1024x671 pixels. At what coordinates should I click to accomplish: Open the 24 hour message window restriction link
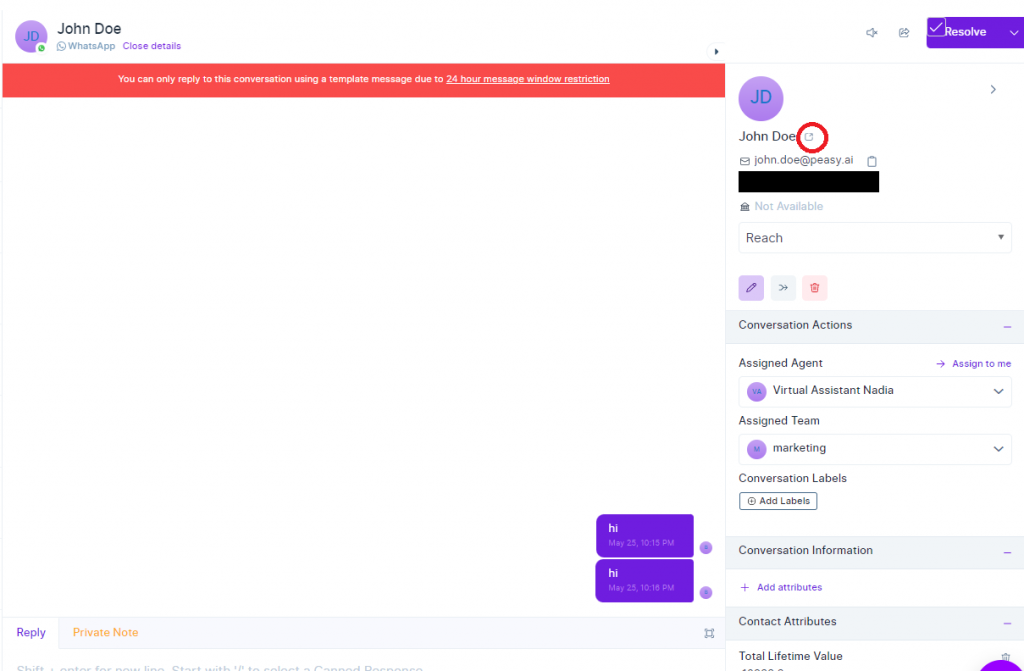(528, 79)
